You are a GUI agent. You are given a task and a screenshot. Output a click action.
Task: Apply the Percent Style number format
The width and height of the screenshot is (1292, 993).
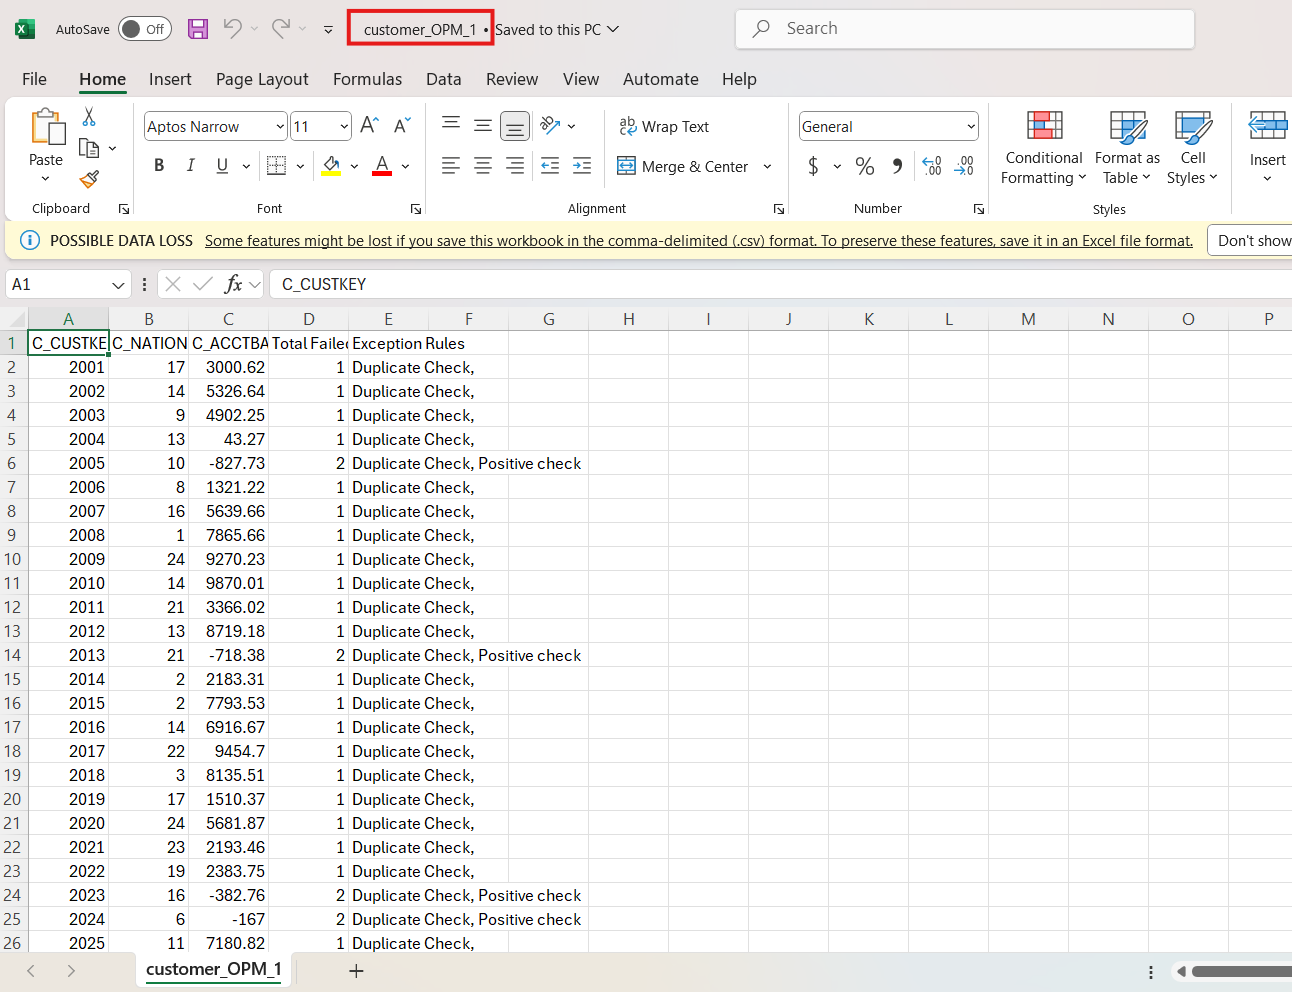coord(865,167)
